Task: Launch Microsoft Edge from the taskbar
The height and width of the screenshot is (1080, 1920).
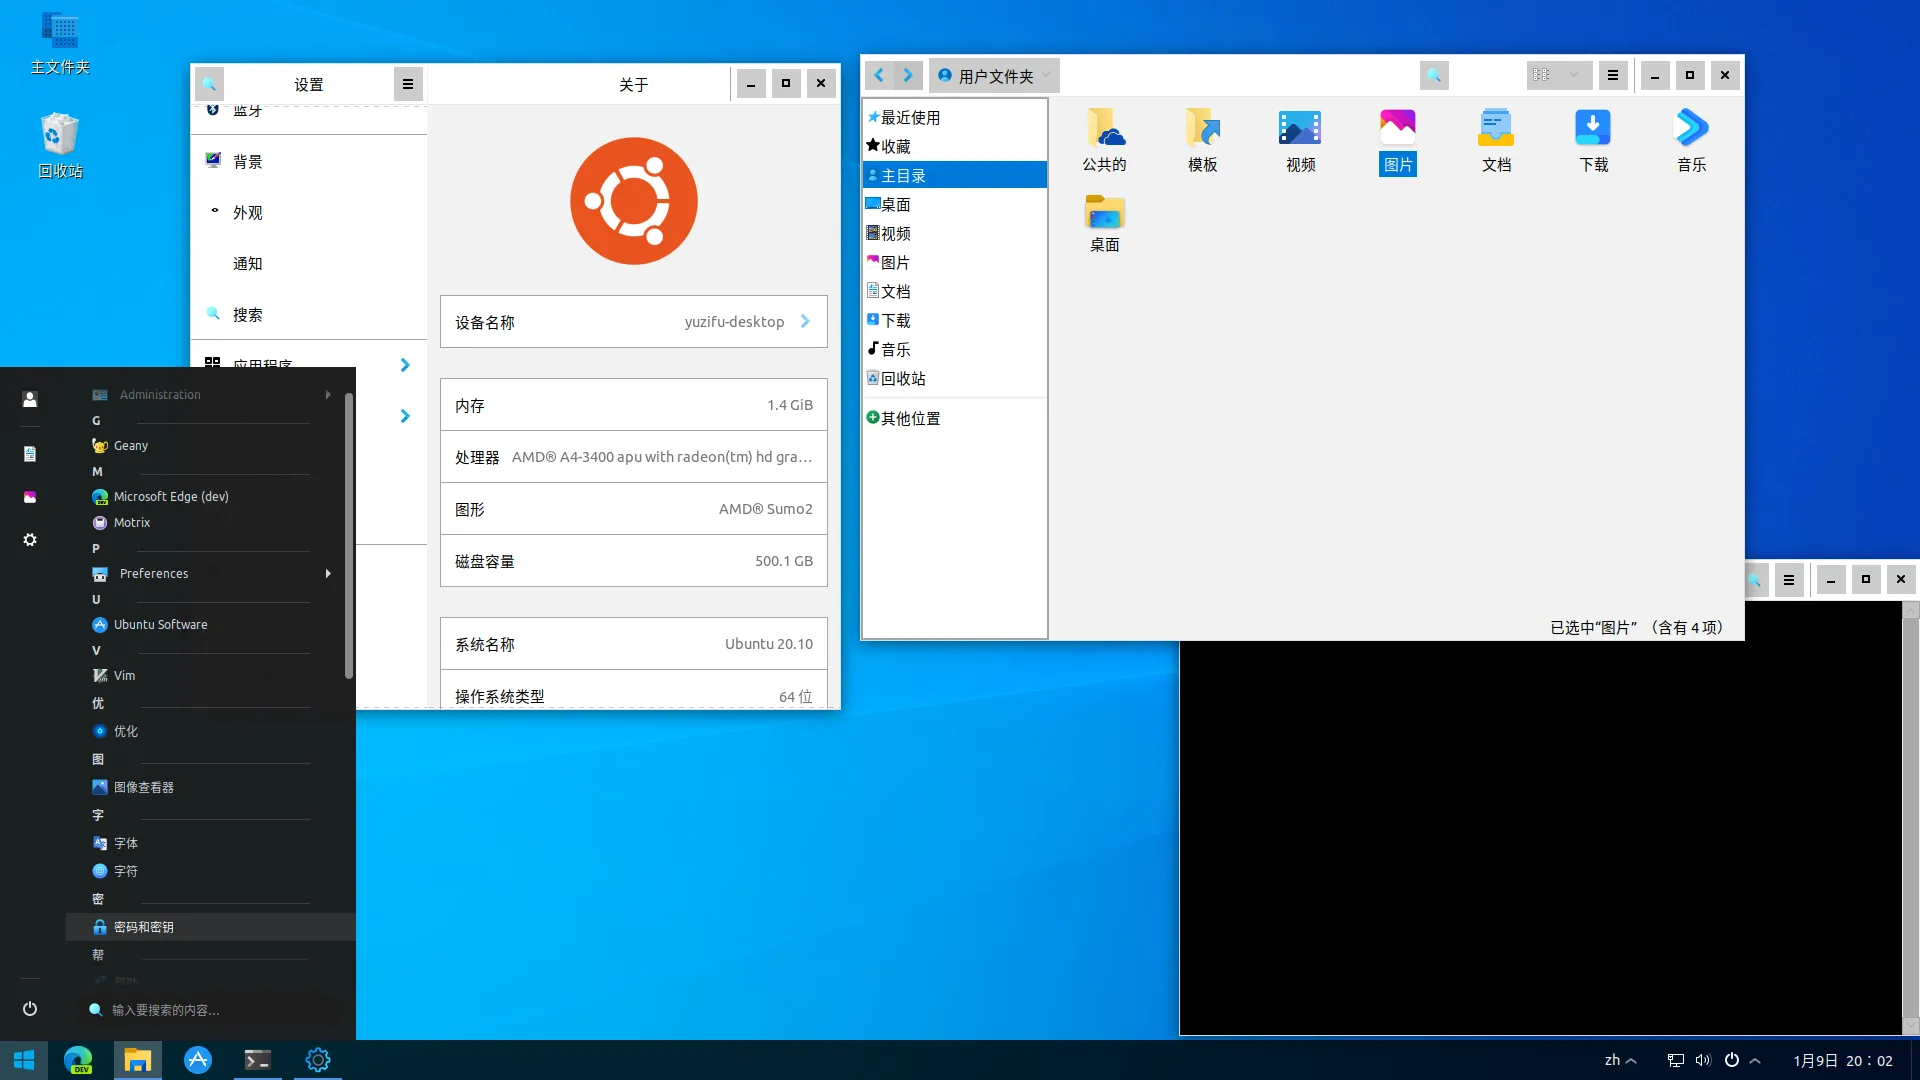Action: (78, 1060)
